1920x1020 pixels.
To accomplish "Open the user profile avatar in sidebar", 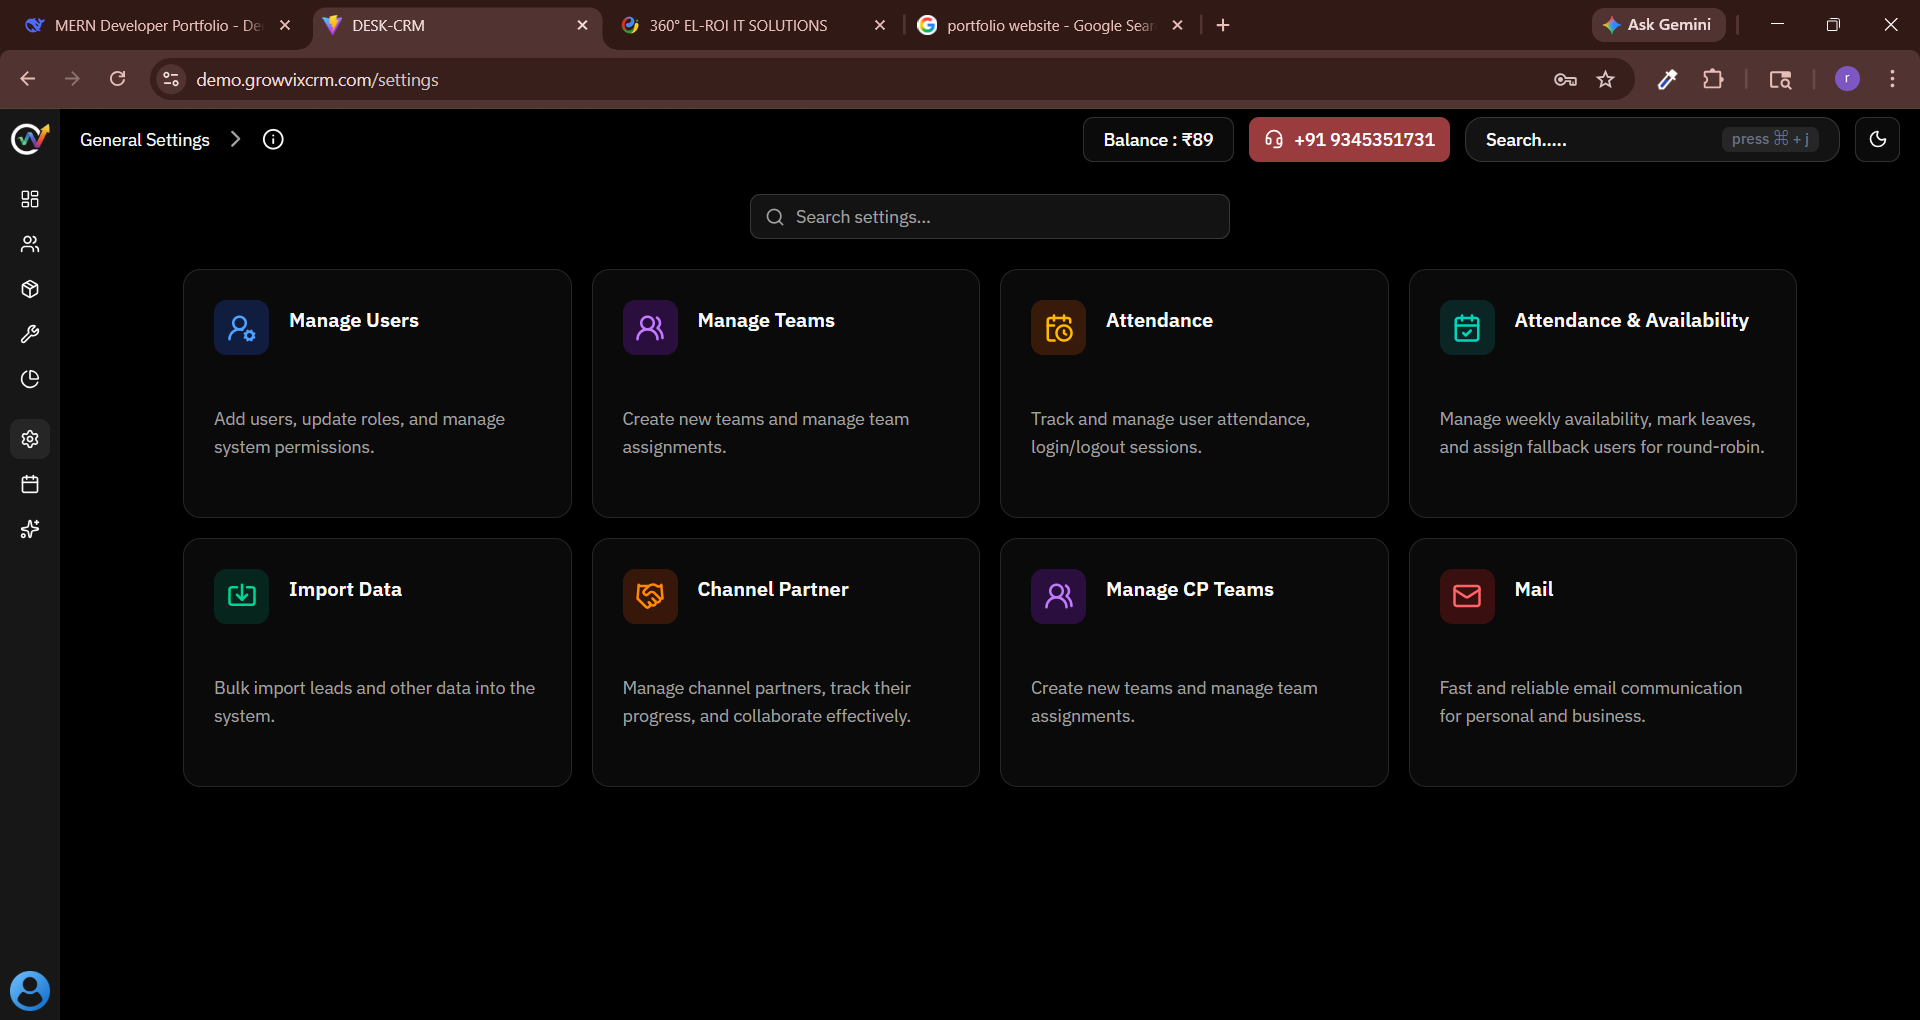I will [x=30, y=991].
